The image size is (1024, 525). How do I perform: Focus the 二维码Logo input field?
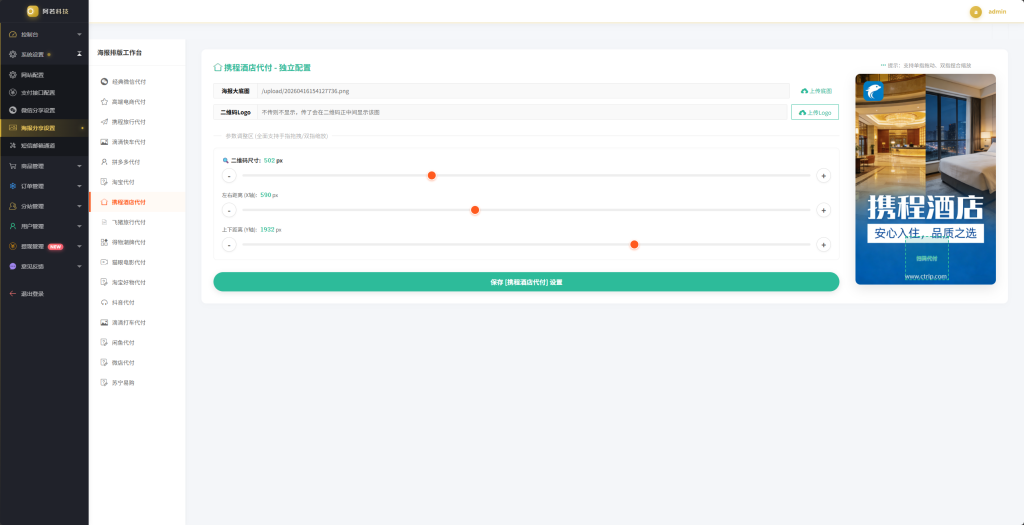point(522,112)
